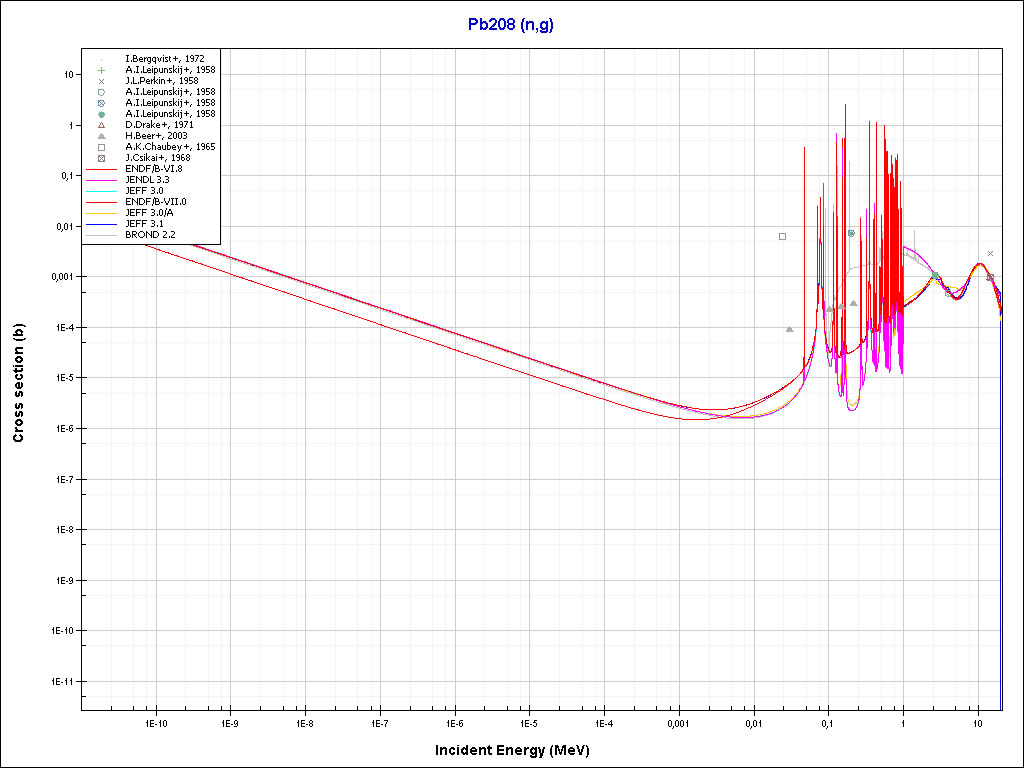1024x768 pixels.
Task: Click the empty square data point on the plot
Action: point(782,236)
